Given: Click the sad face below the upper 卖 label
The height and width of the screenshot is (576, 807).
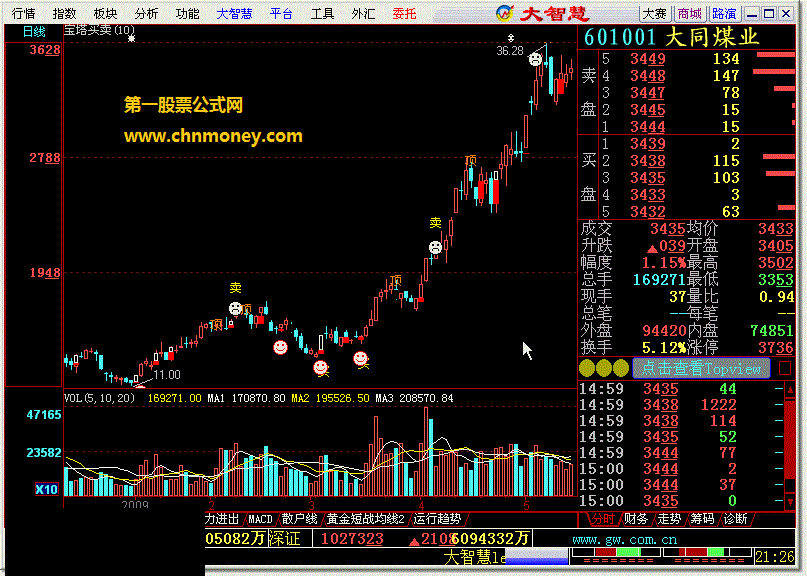Looking at the screenshot, I should click(435, 248).
